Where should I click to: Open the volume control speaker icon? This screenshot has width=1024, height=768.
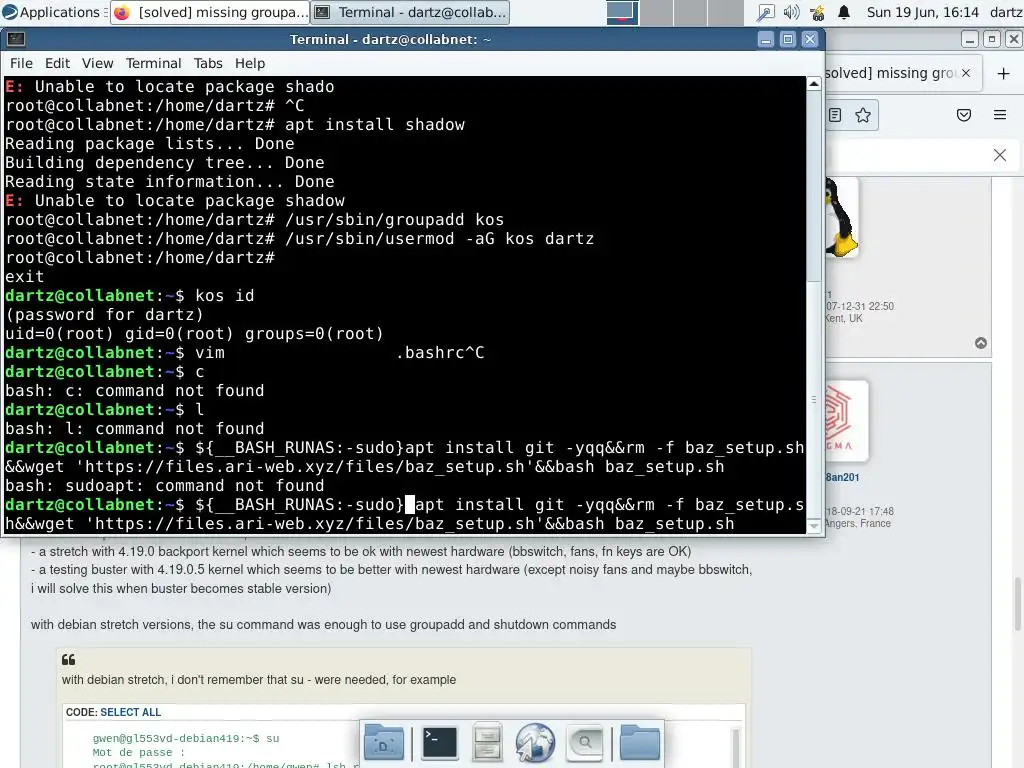pos(792,12)
